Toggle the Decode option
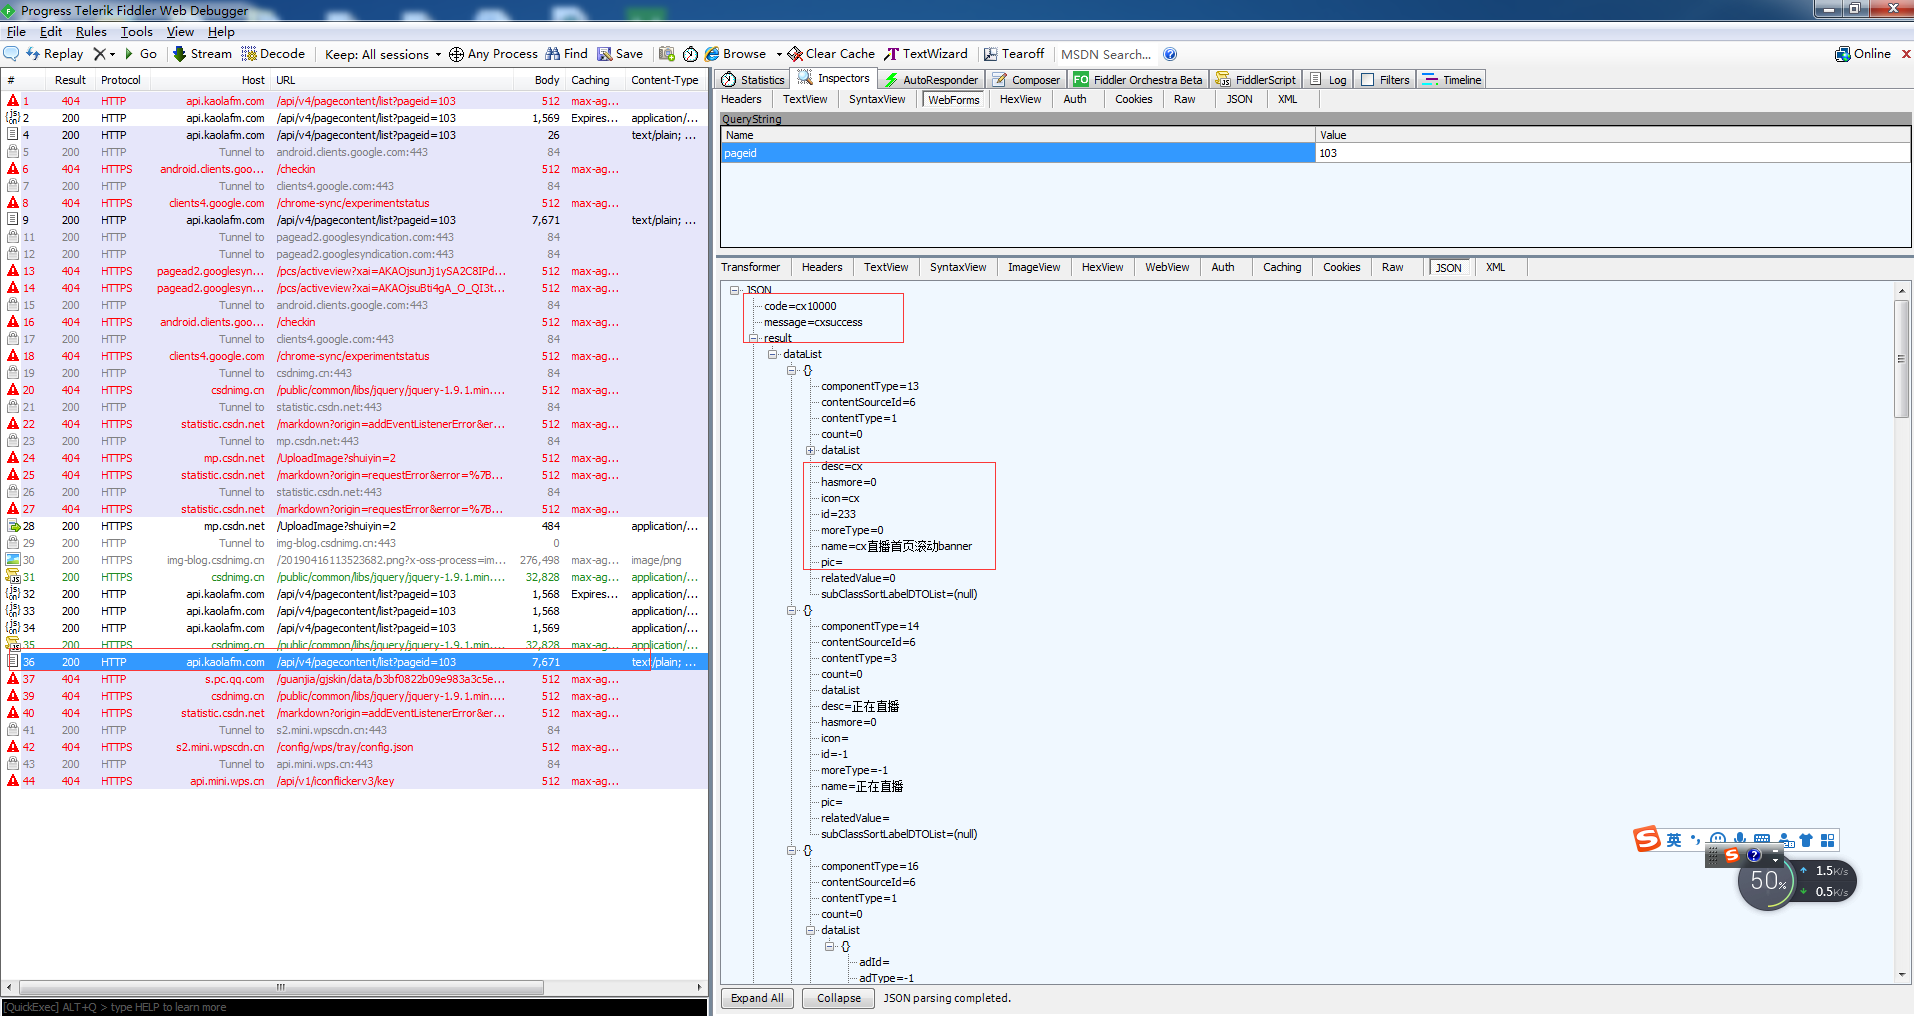 [273, 54]
